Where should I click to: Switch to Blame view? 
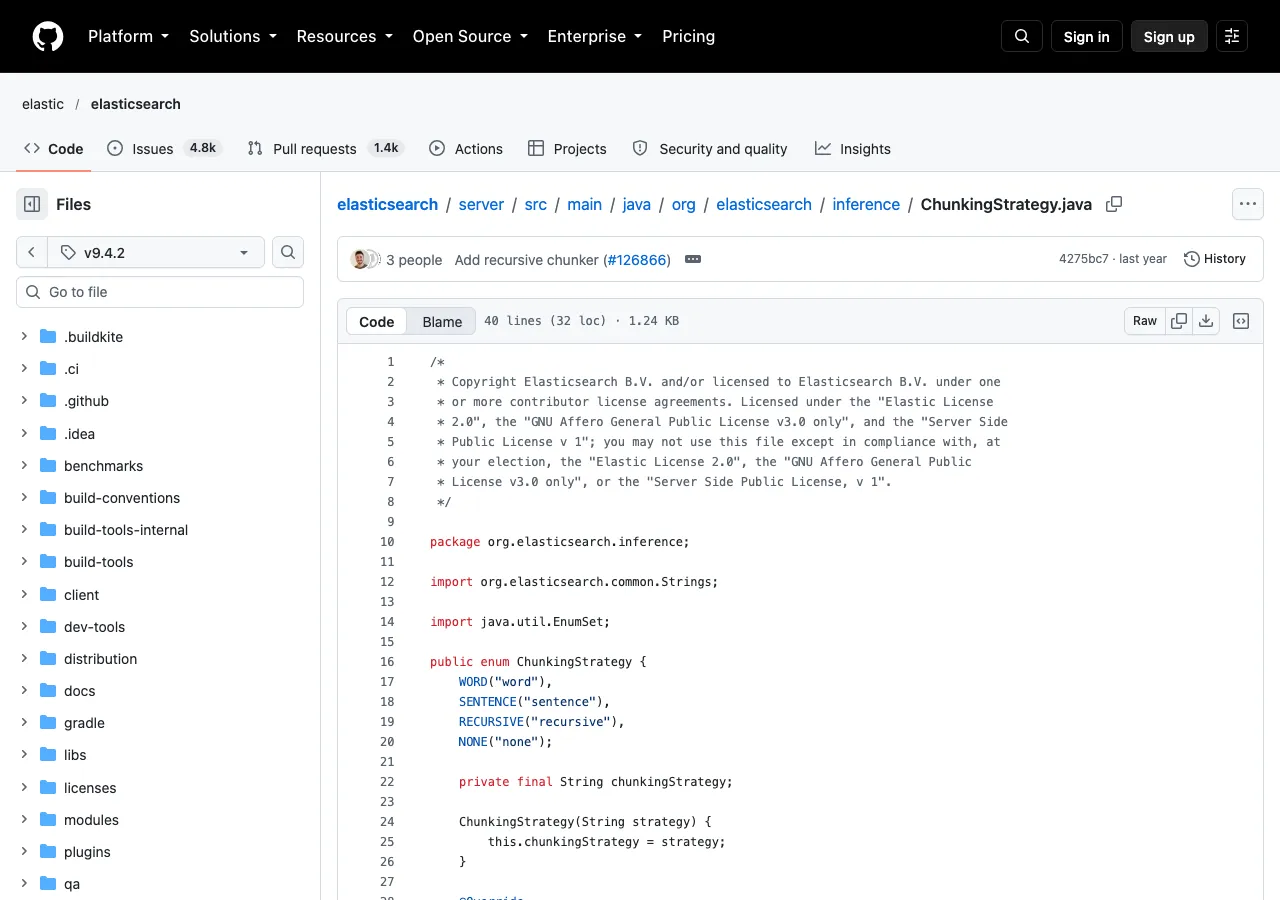442,321
